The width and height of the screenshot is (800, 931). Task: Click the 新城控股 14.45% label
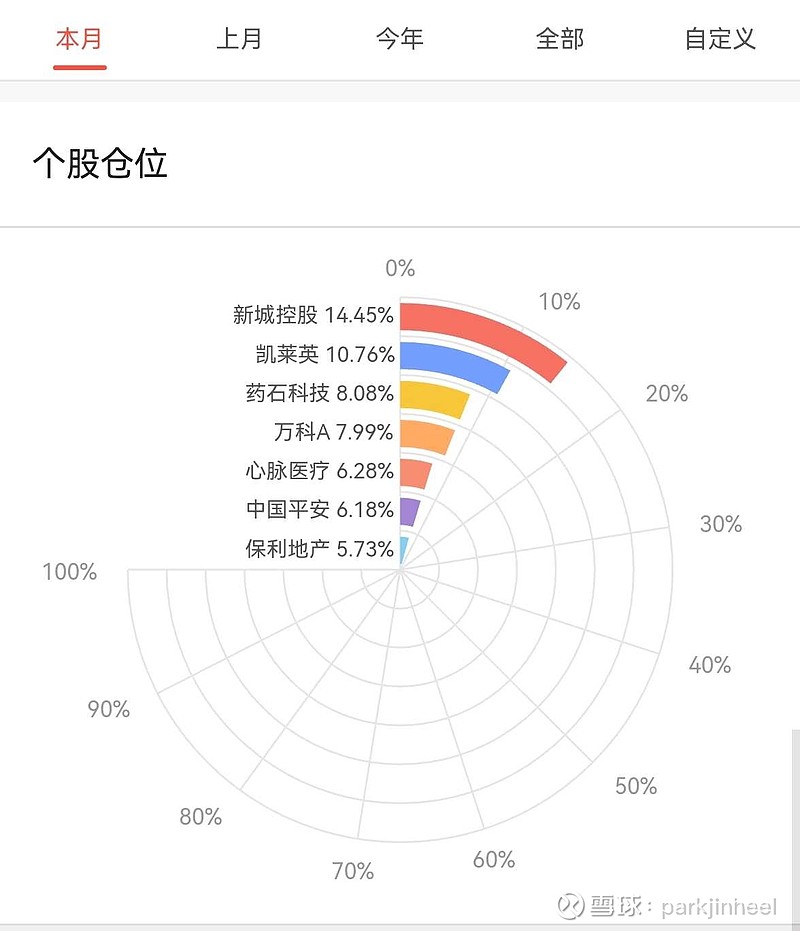(x=313, y=316)
